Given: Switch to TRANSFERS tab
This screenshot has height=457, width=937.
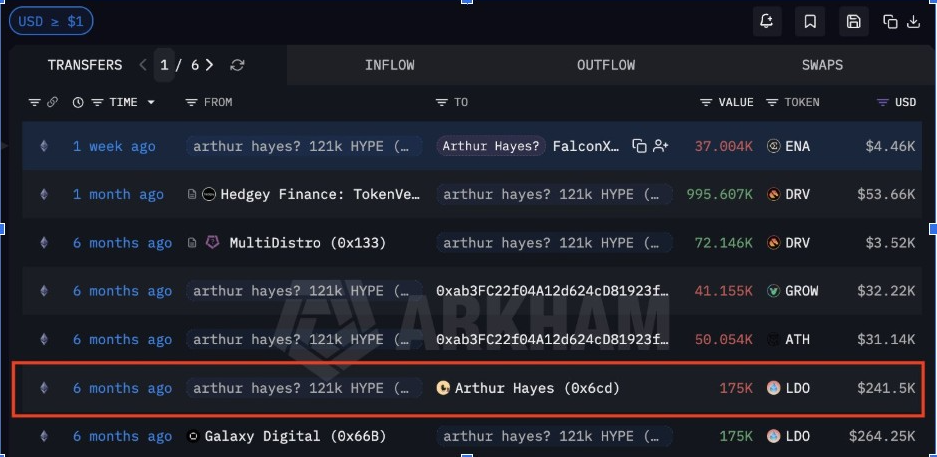Looking at the screenshot, I should click(85, 65).
